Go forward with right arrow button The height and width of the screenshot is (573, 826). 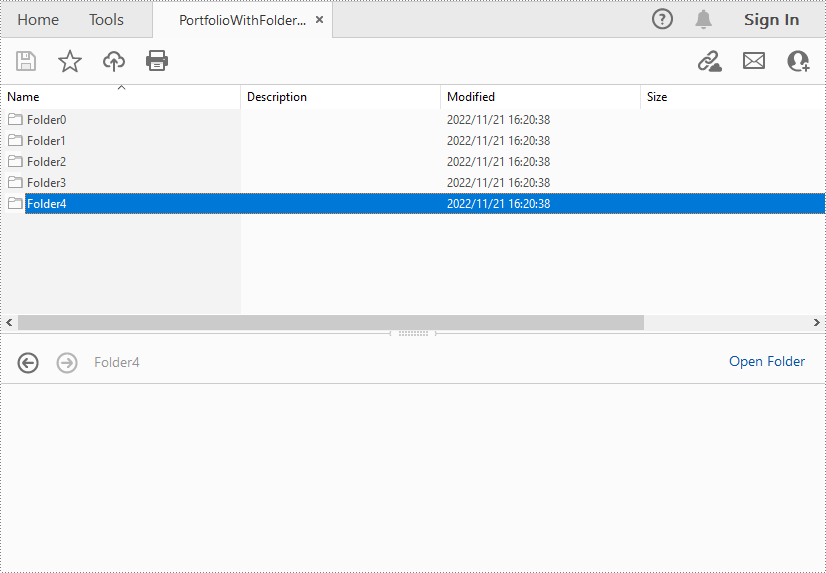pyautogui.click(x=67, y=363)
